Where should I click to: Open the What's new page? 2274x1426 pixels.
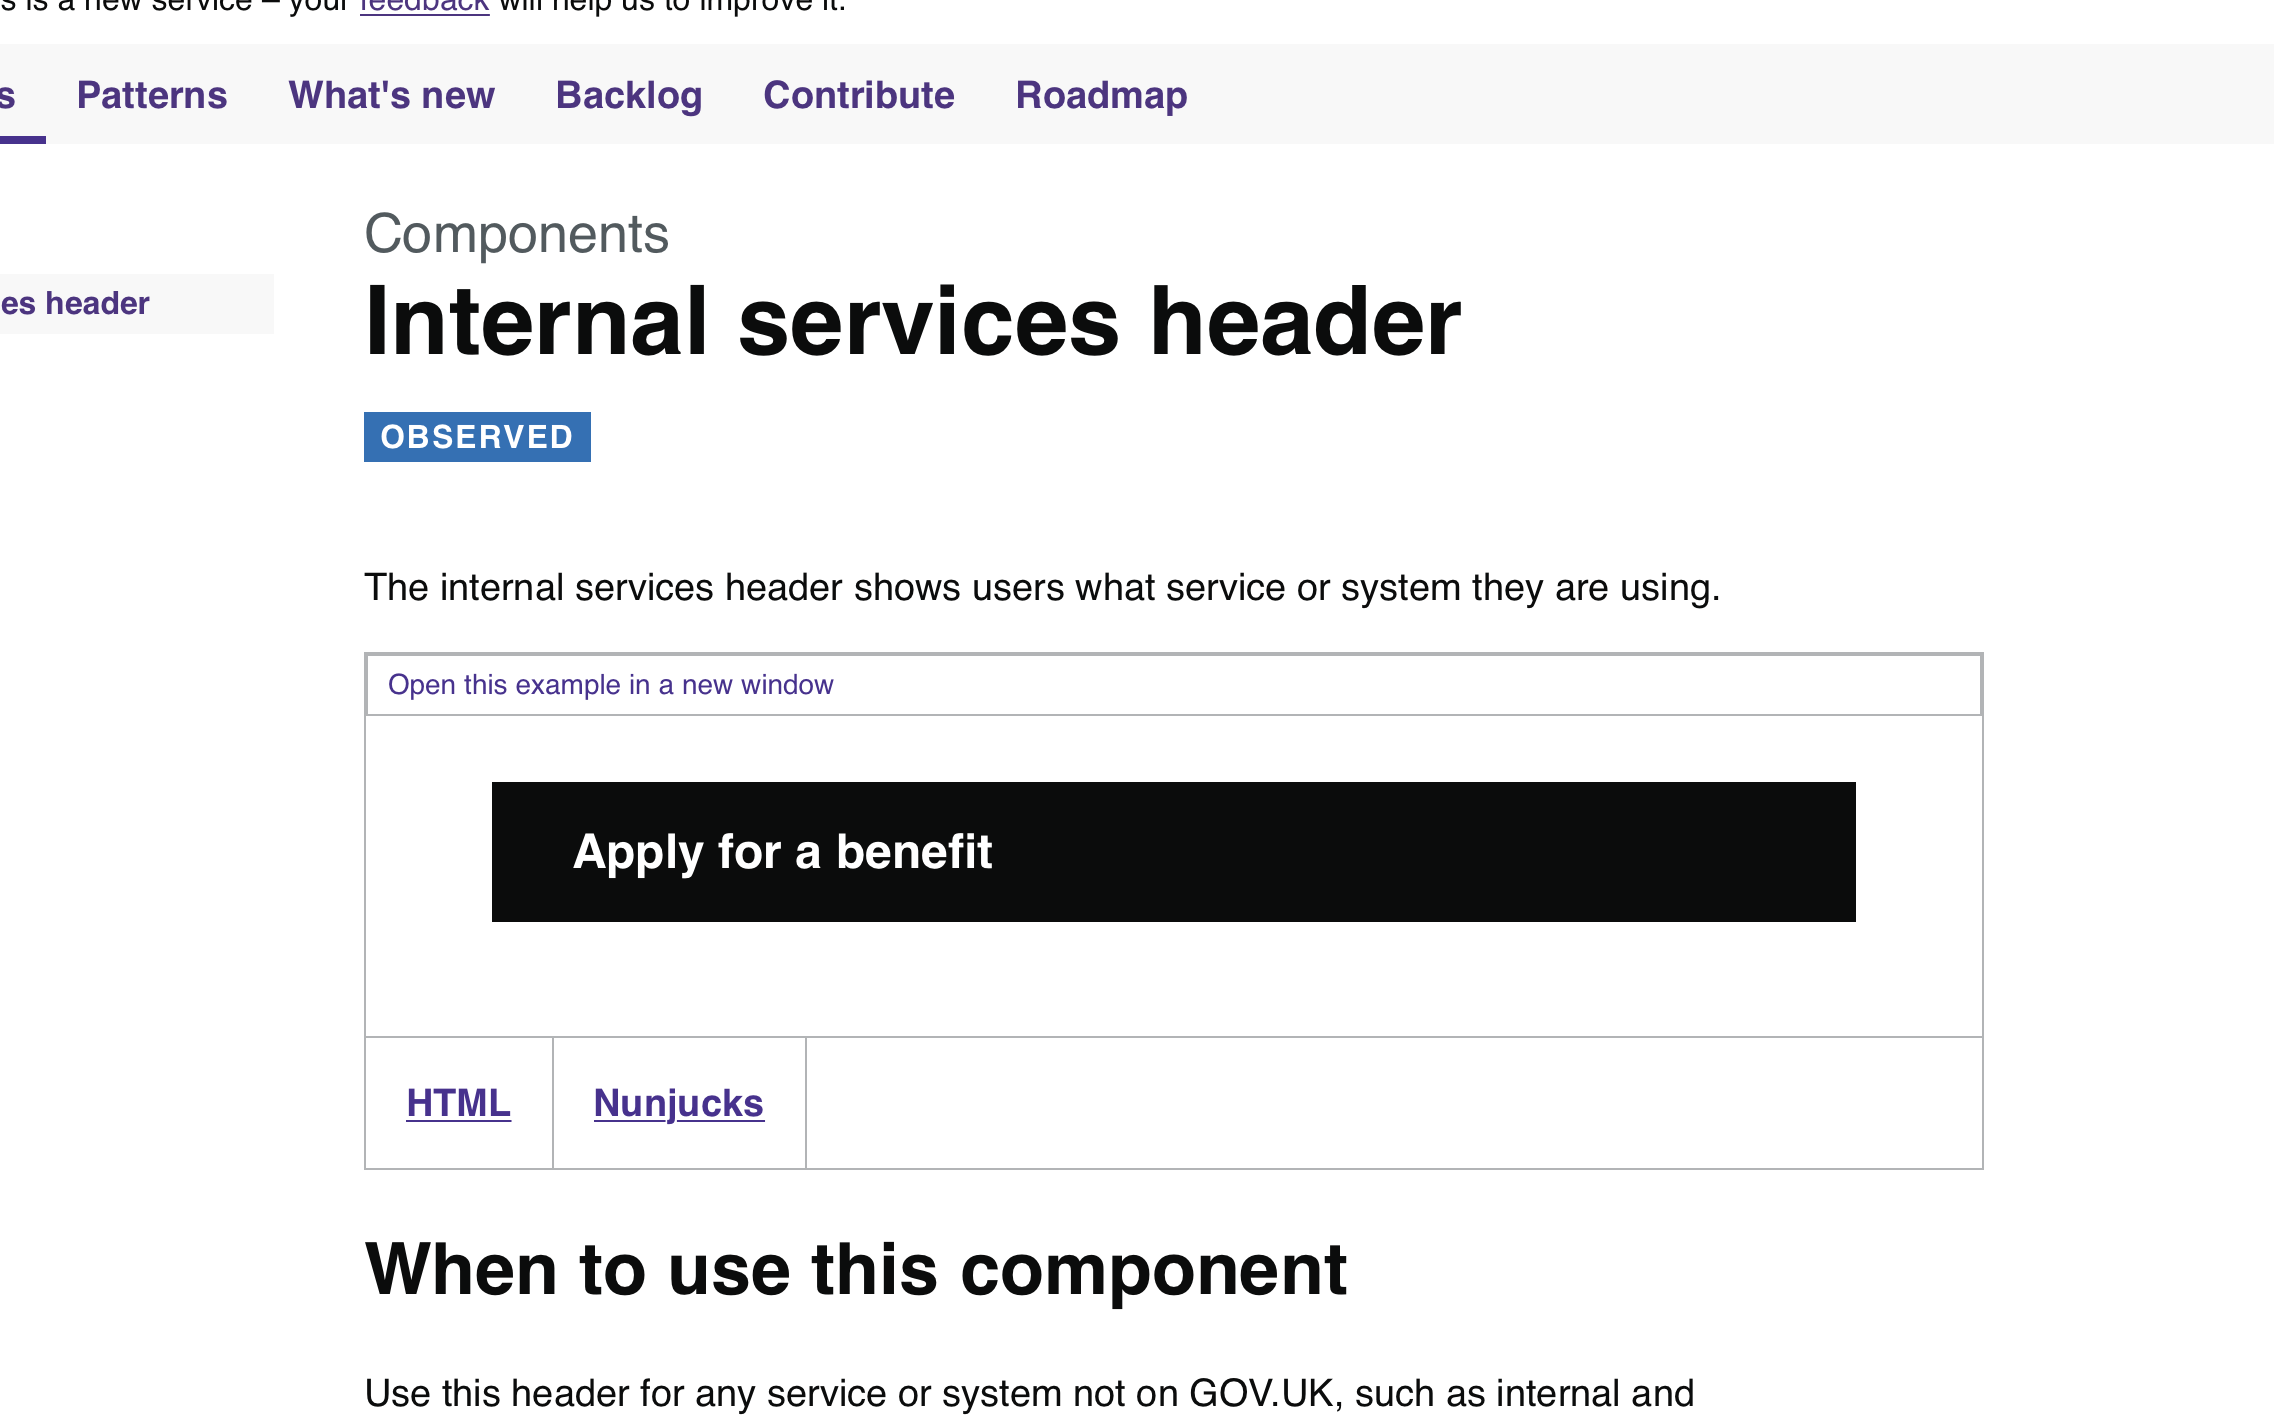click(x=391, y=95)
